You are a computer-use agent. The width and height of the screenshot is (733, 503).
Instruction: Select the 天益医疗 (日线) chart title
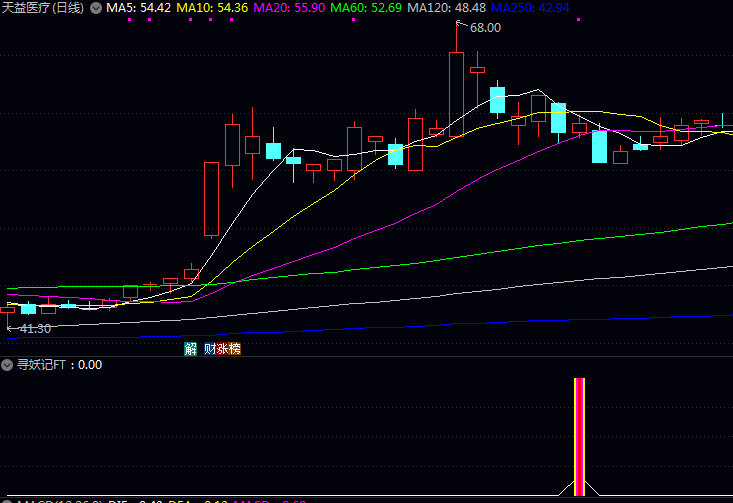(43, 8)
